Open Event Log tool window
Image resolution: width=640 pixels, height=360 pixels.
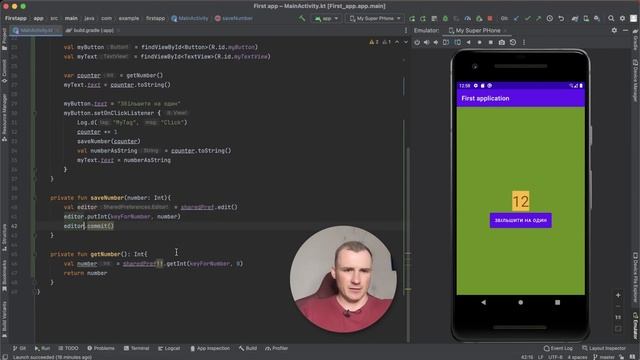click(x=558, y=348)
